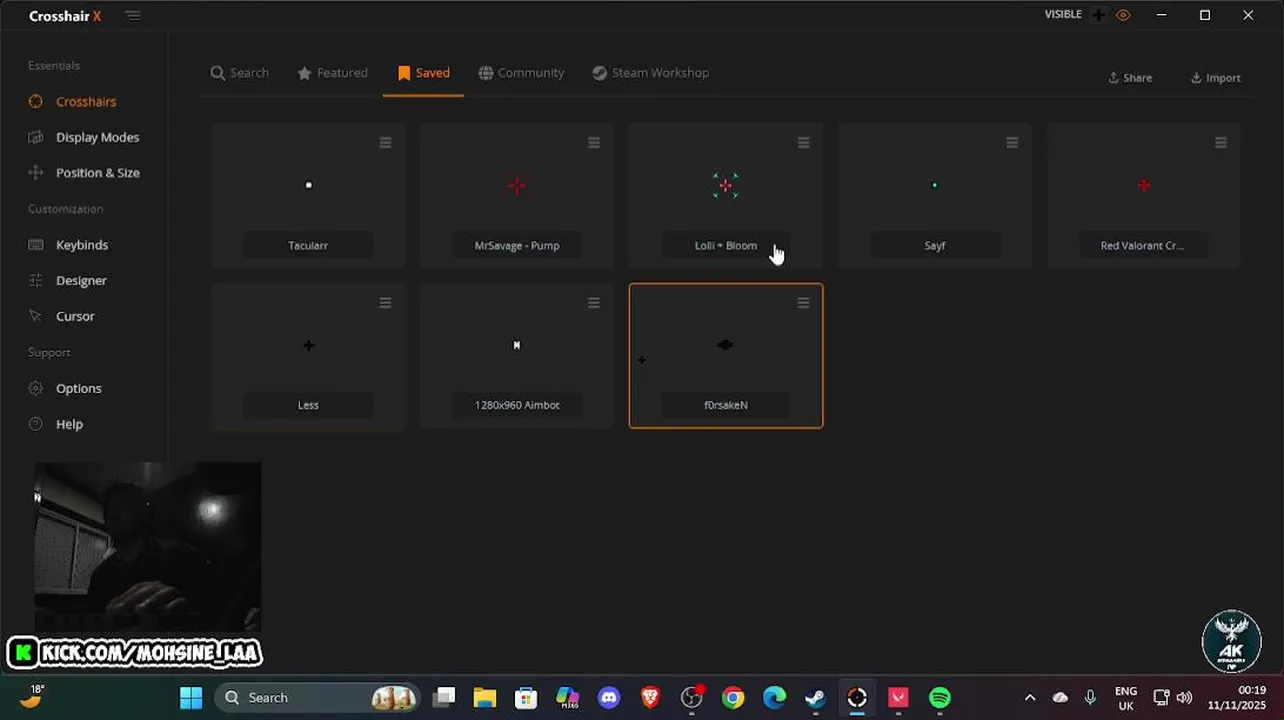Click the Share button
The width and height of the screenshot is (1284, 720).
click(1130, 78)
